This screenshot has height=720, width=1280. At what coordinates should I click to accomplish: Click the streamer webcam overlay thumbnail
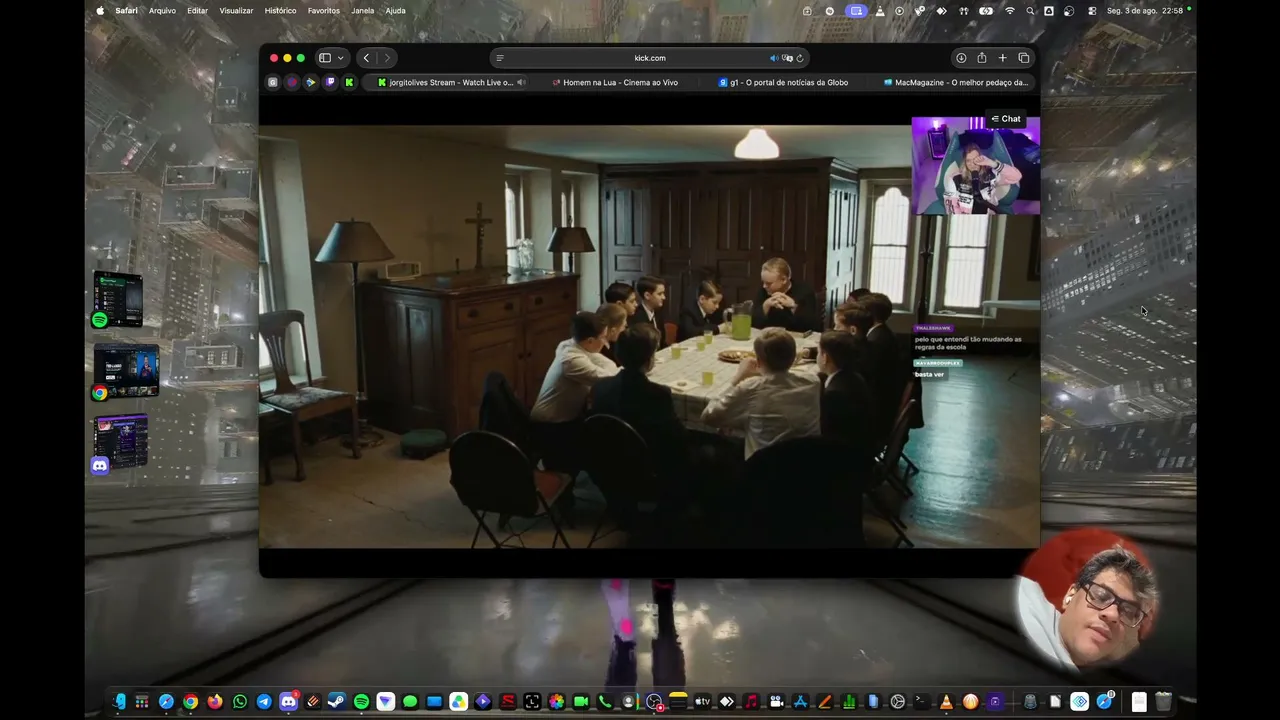[975, 166]
